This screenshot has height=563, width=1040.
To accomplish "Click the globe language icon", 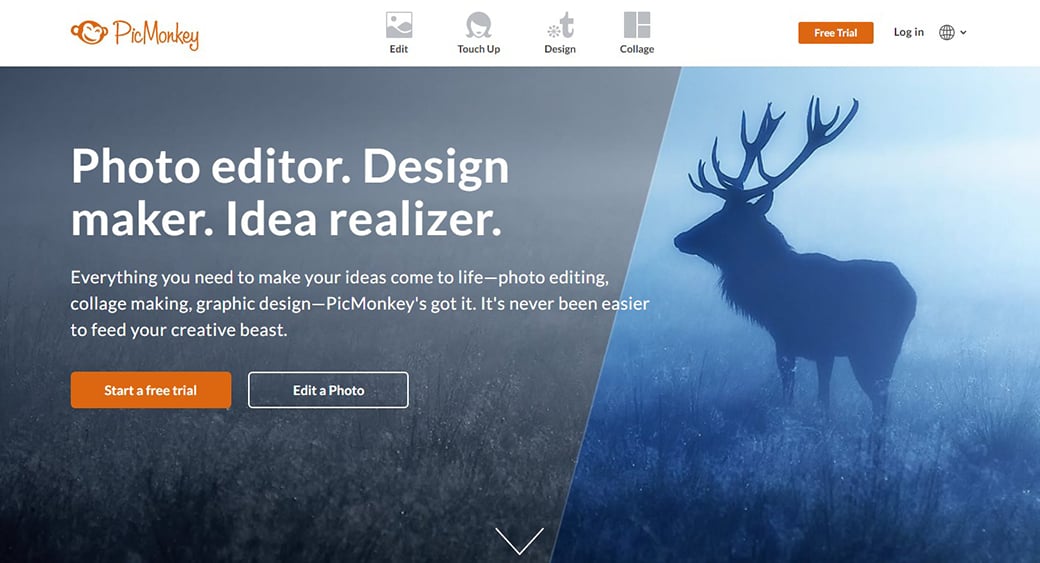I will pos(946,32).
